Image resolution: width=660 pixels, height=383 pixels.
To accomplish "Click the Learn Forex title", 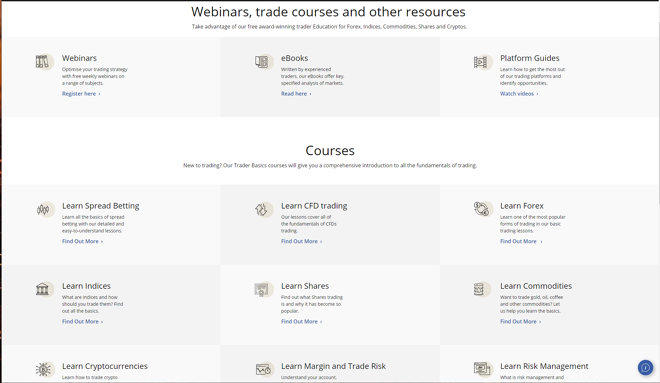I will (x=522, y=206).
